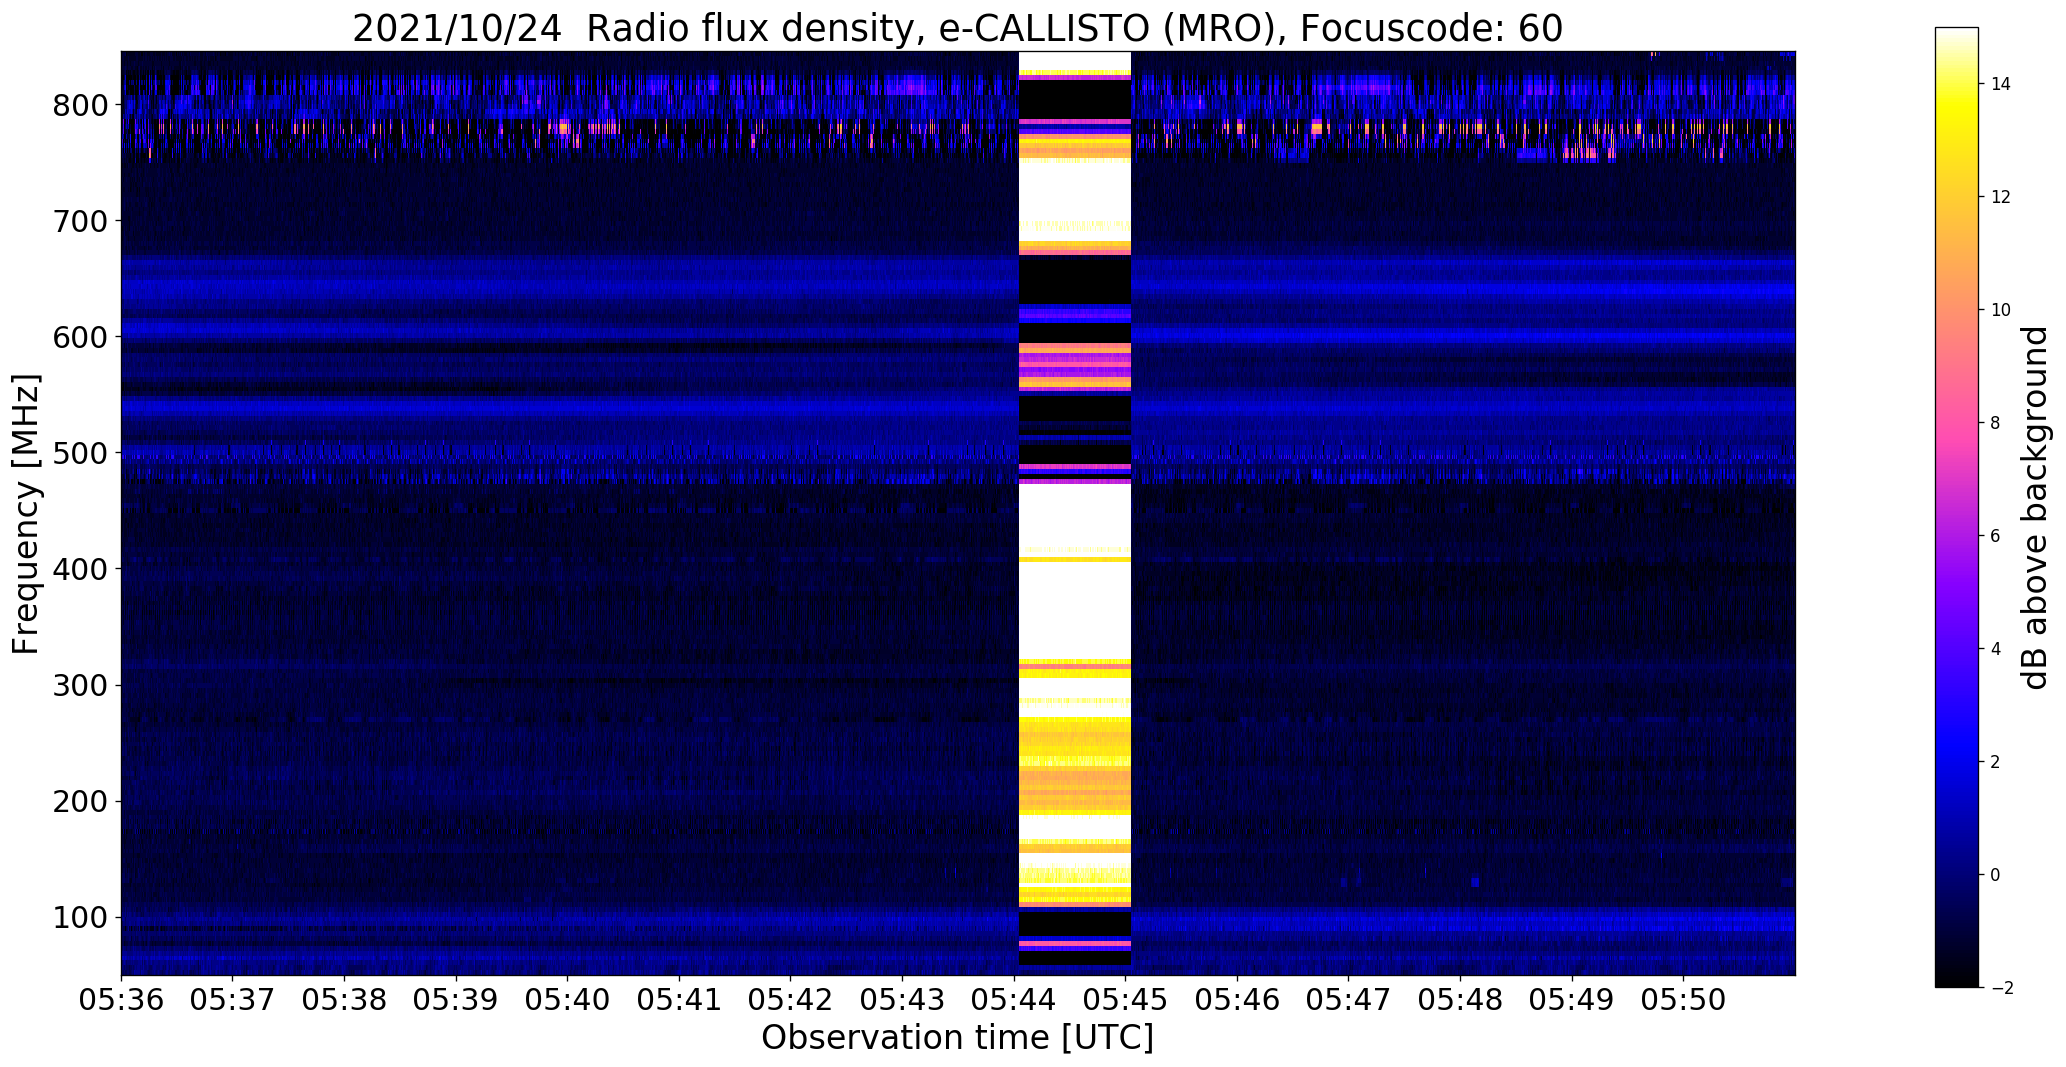Click the colorbar tick value 2

(1996, 762)
